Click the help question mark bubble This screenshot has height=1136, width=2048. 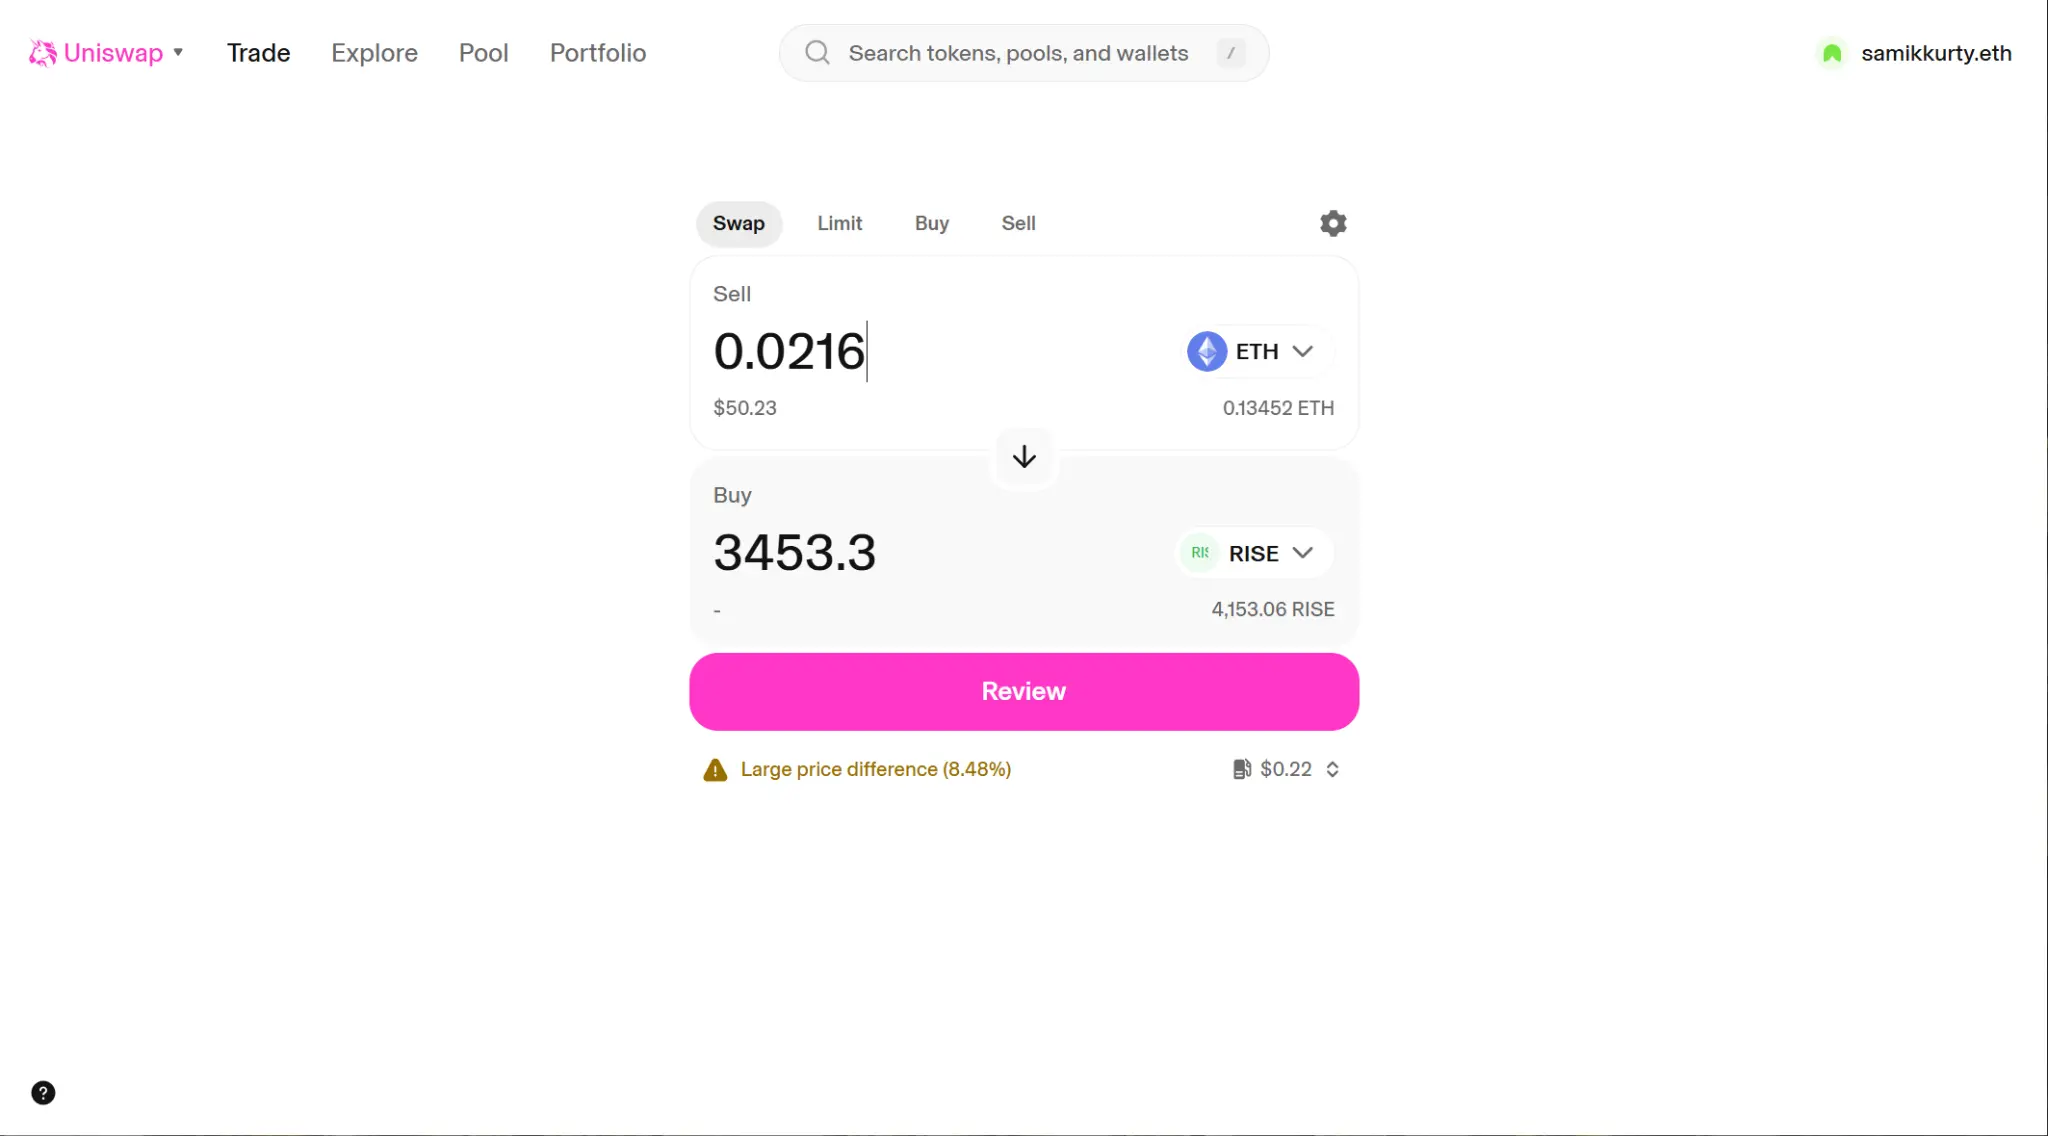(x=43, y=1092)
